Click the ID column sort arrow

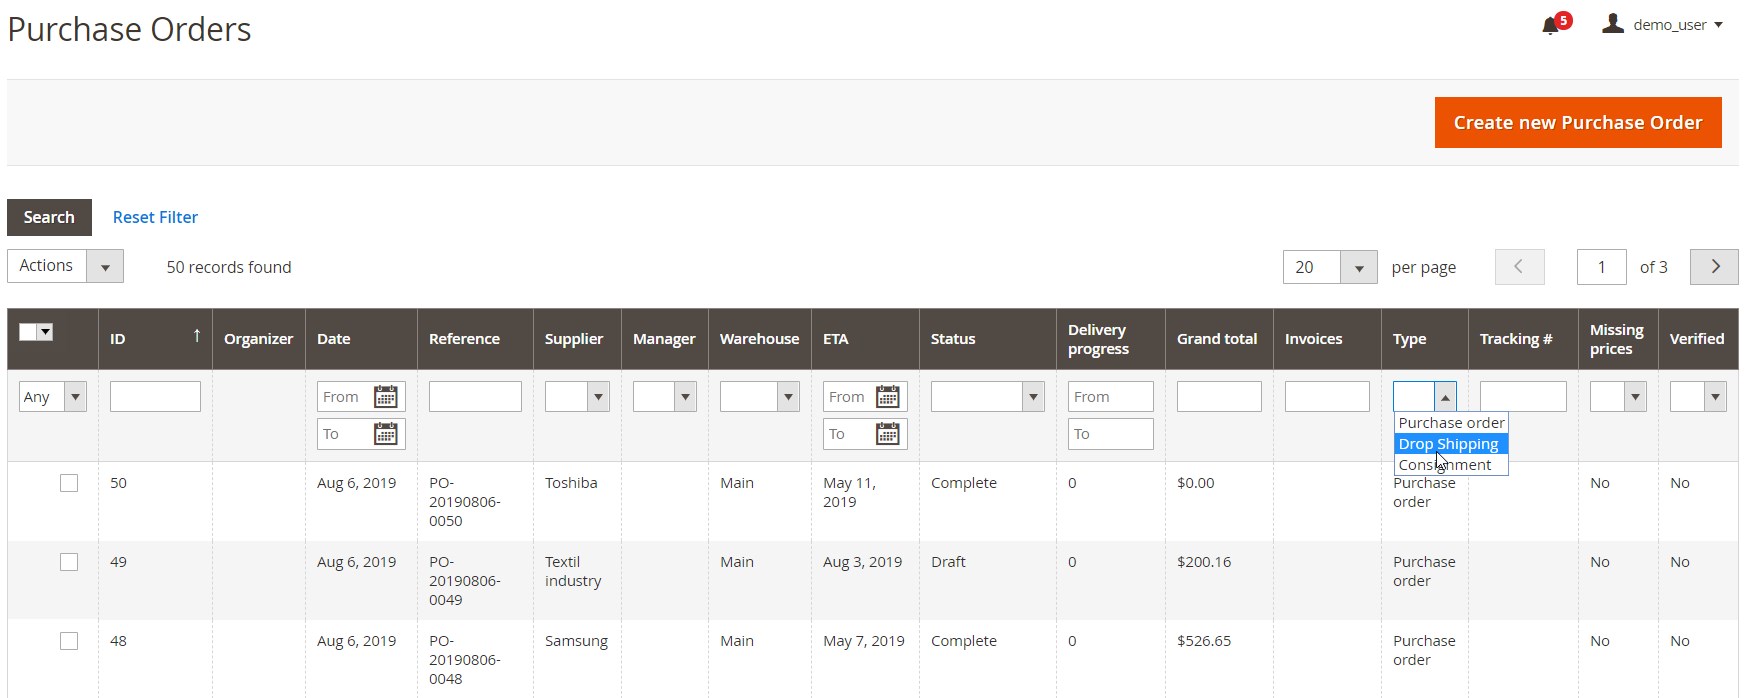click(x=196, y=336)
